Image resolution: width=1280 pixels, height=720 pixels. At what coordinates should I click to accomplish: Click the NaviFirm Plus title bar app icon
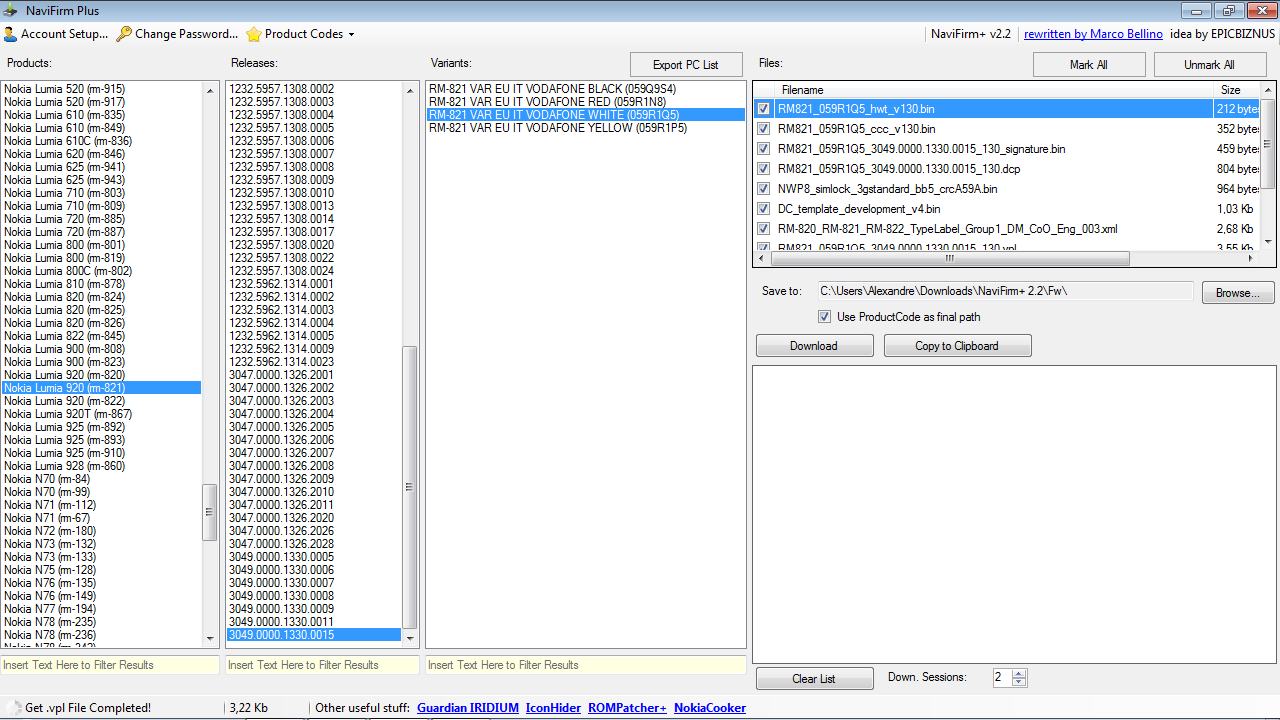(11, 10)
